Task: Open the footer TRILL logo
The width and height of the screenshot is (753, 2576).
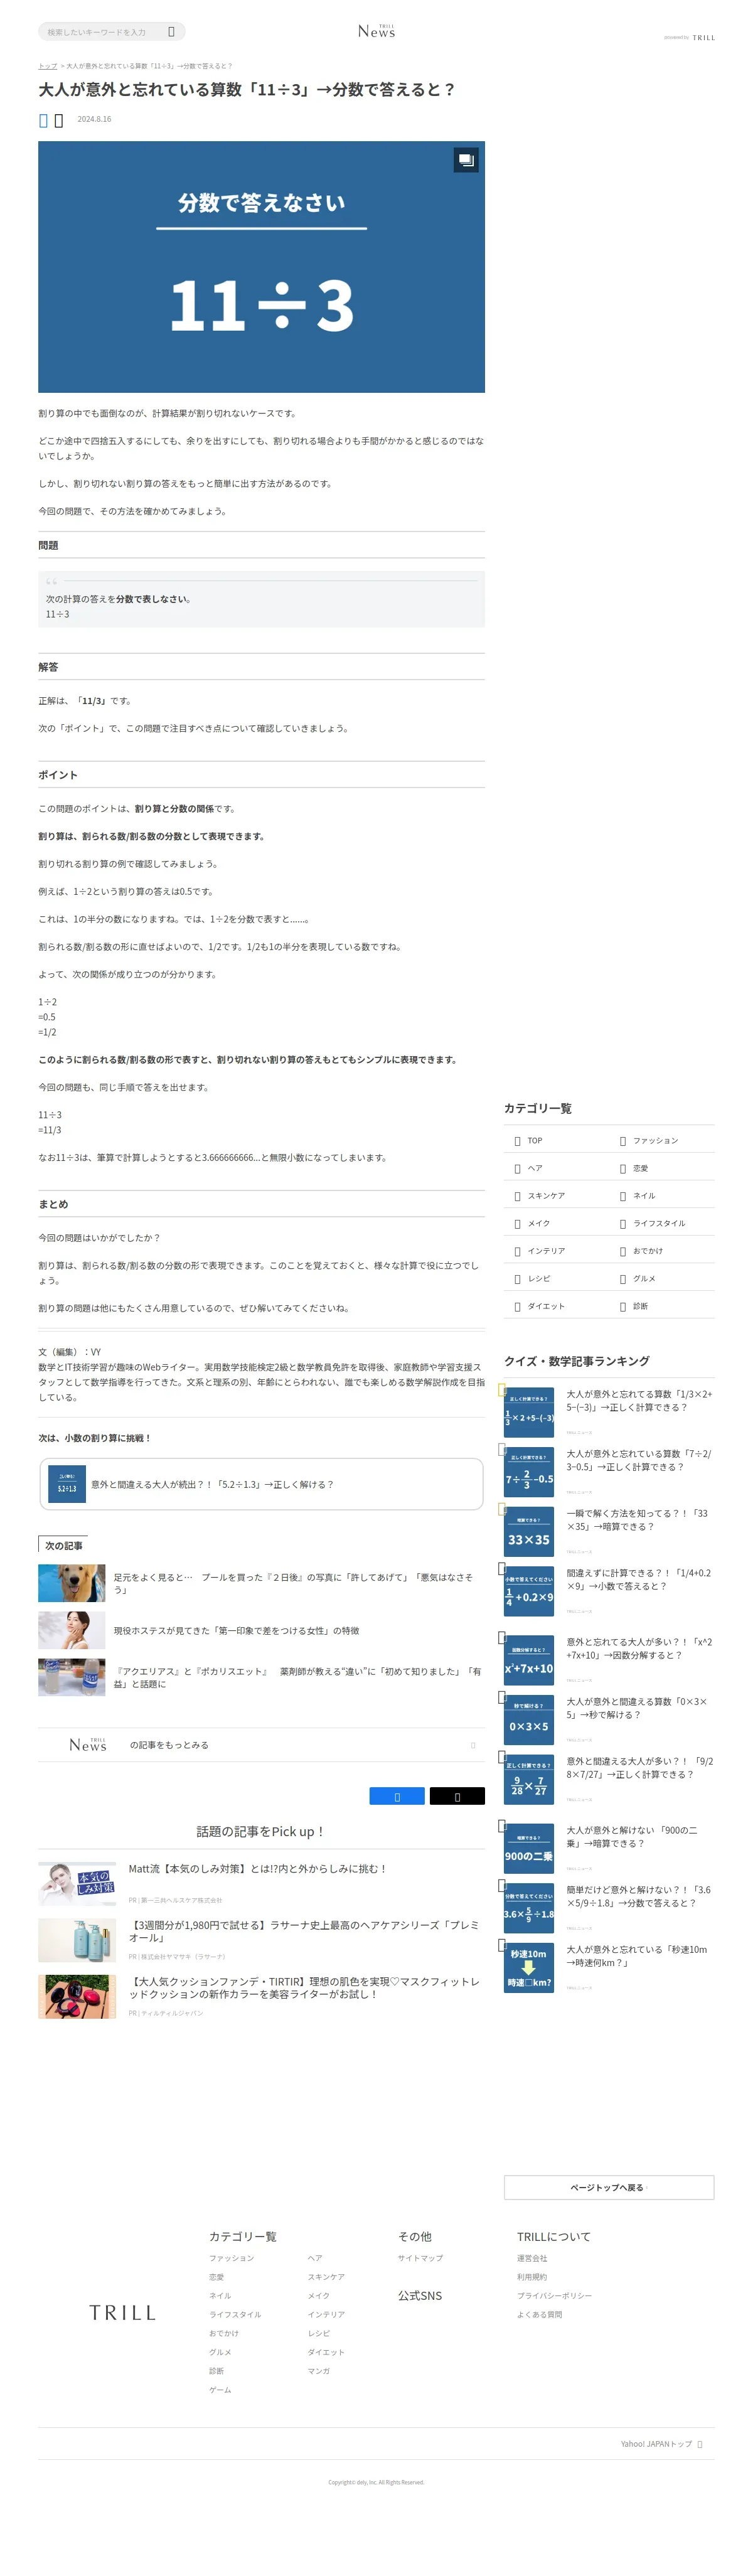Action: [122, 2313]
